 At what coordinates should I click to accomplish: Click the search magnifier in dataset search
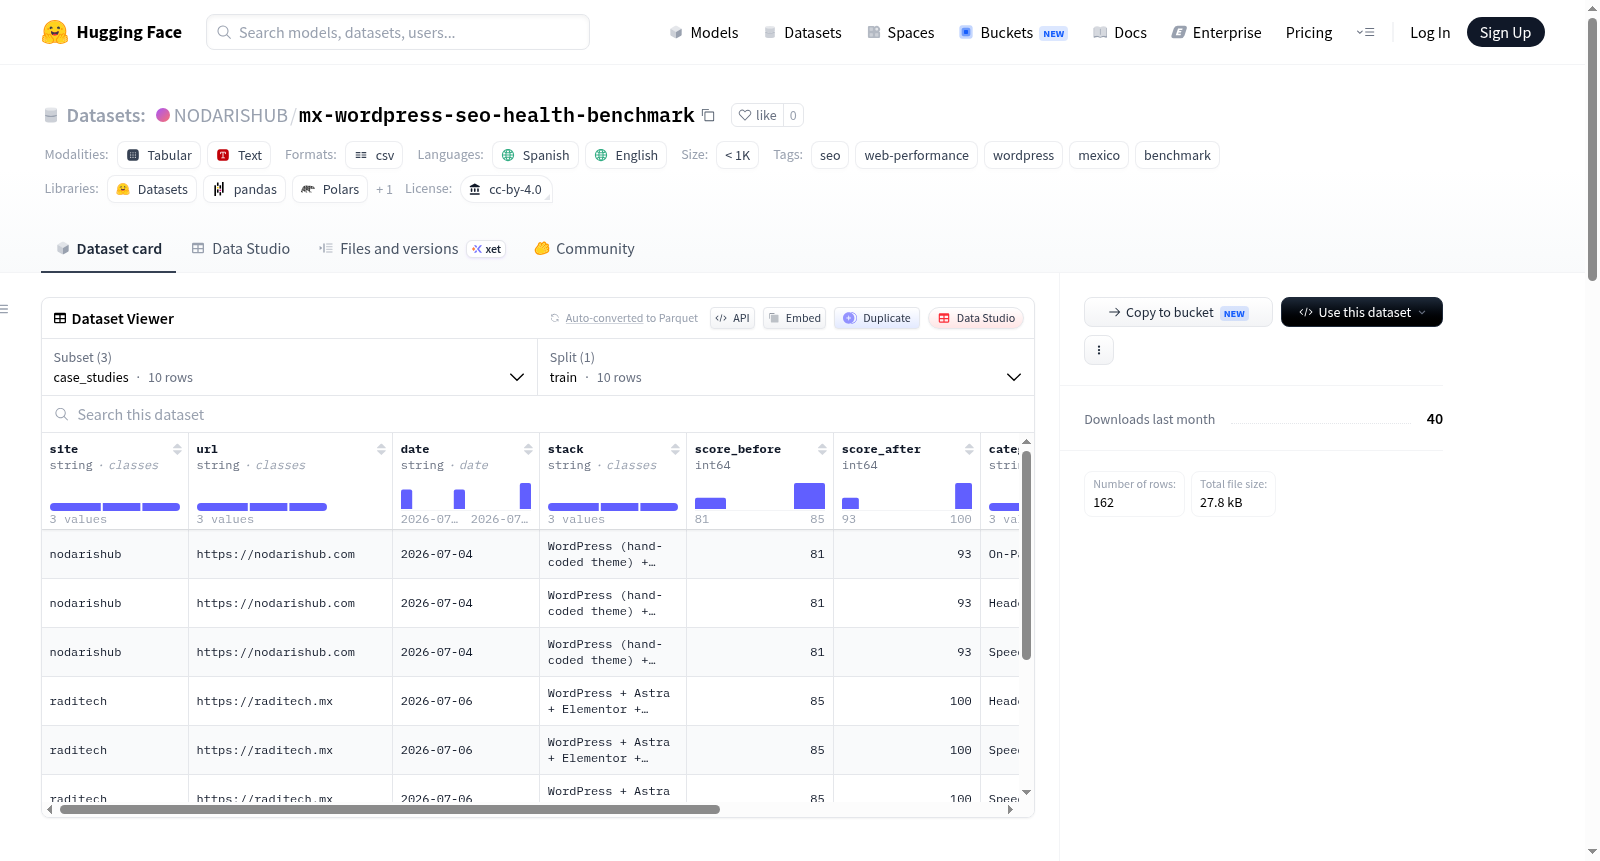[62, 414]
